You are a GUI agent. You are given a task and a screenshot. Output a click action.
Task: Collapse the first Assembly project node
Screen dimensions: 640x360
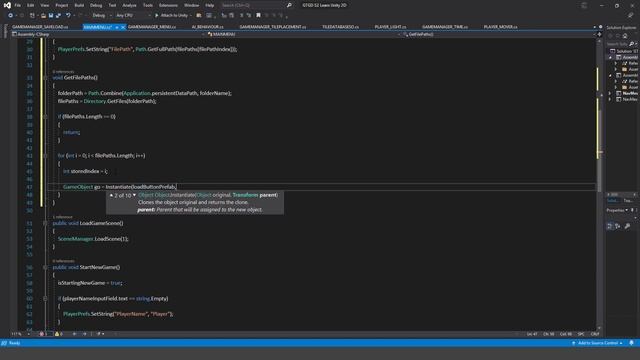coord(611,58)
